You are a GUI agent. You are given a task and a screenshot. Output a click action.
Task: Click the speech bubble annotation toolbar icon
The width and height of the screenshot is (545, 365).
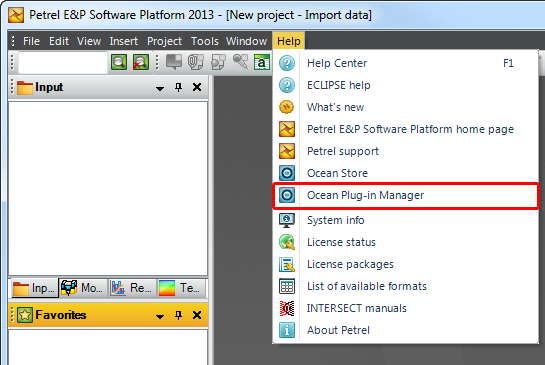[x=174, y=62]
